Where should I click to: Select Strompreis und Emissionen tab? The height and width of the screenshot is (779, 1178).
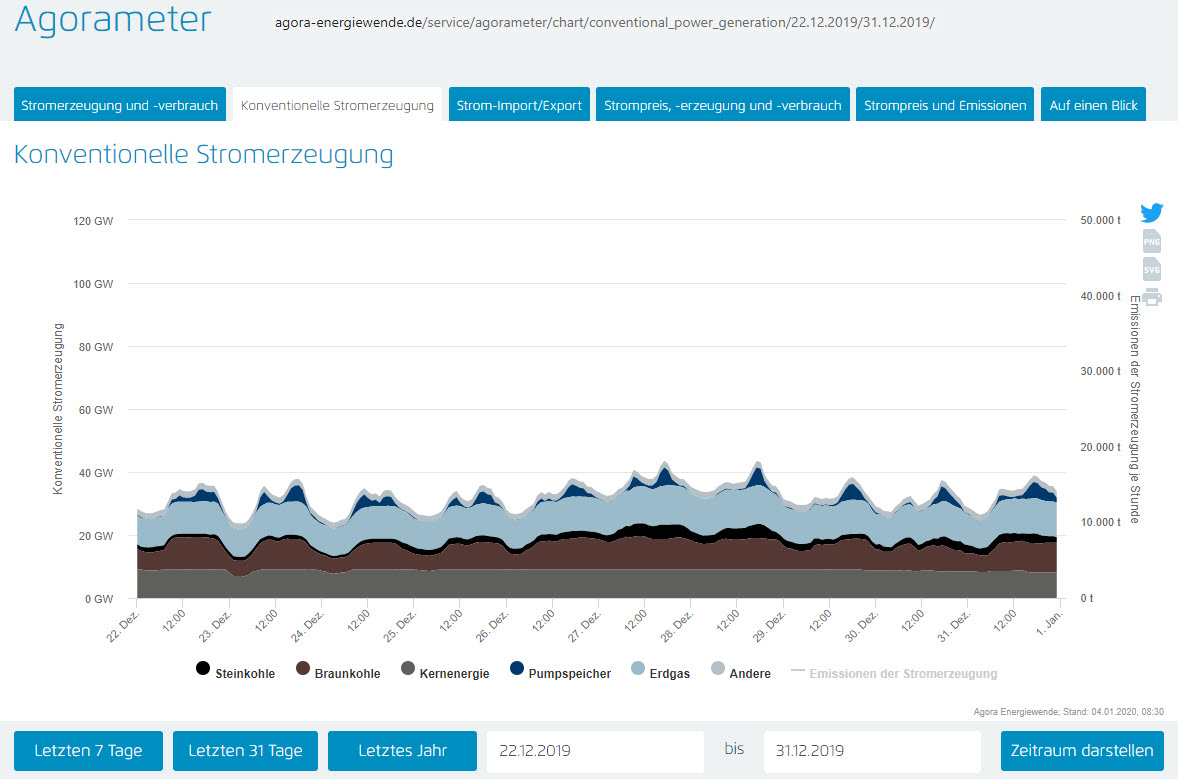[945, 105]
